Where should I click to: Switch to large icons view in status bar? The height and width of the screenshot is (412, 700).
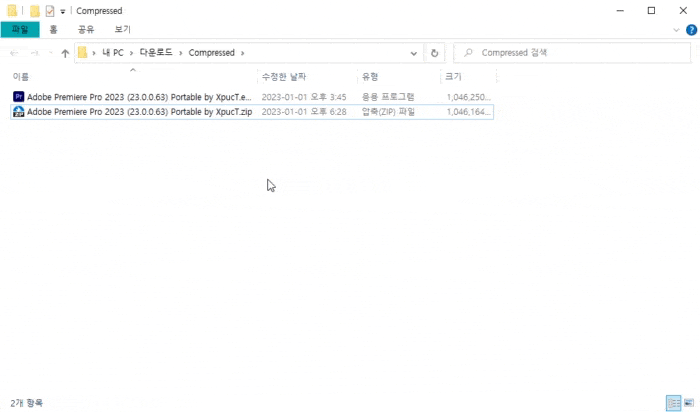tap(689, 403)
